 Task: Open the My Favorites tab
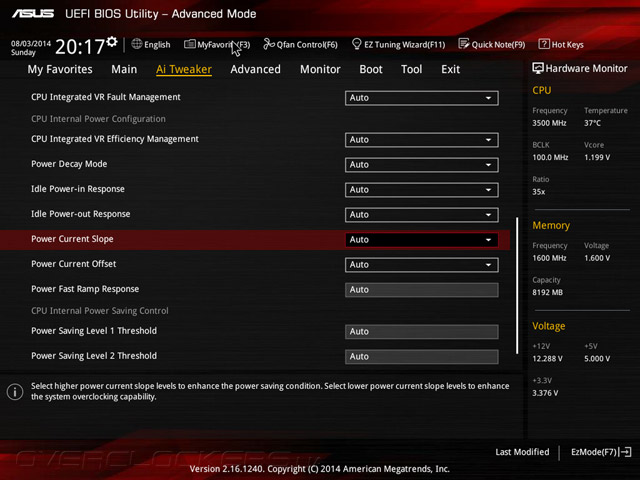point(60,69)
